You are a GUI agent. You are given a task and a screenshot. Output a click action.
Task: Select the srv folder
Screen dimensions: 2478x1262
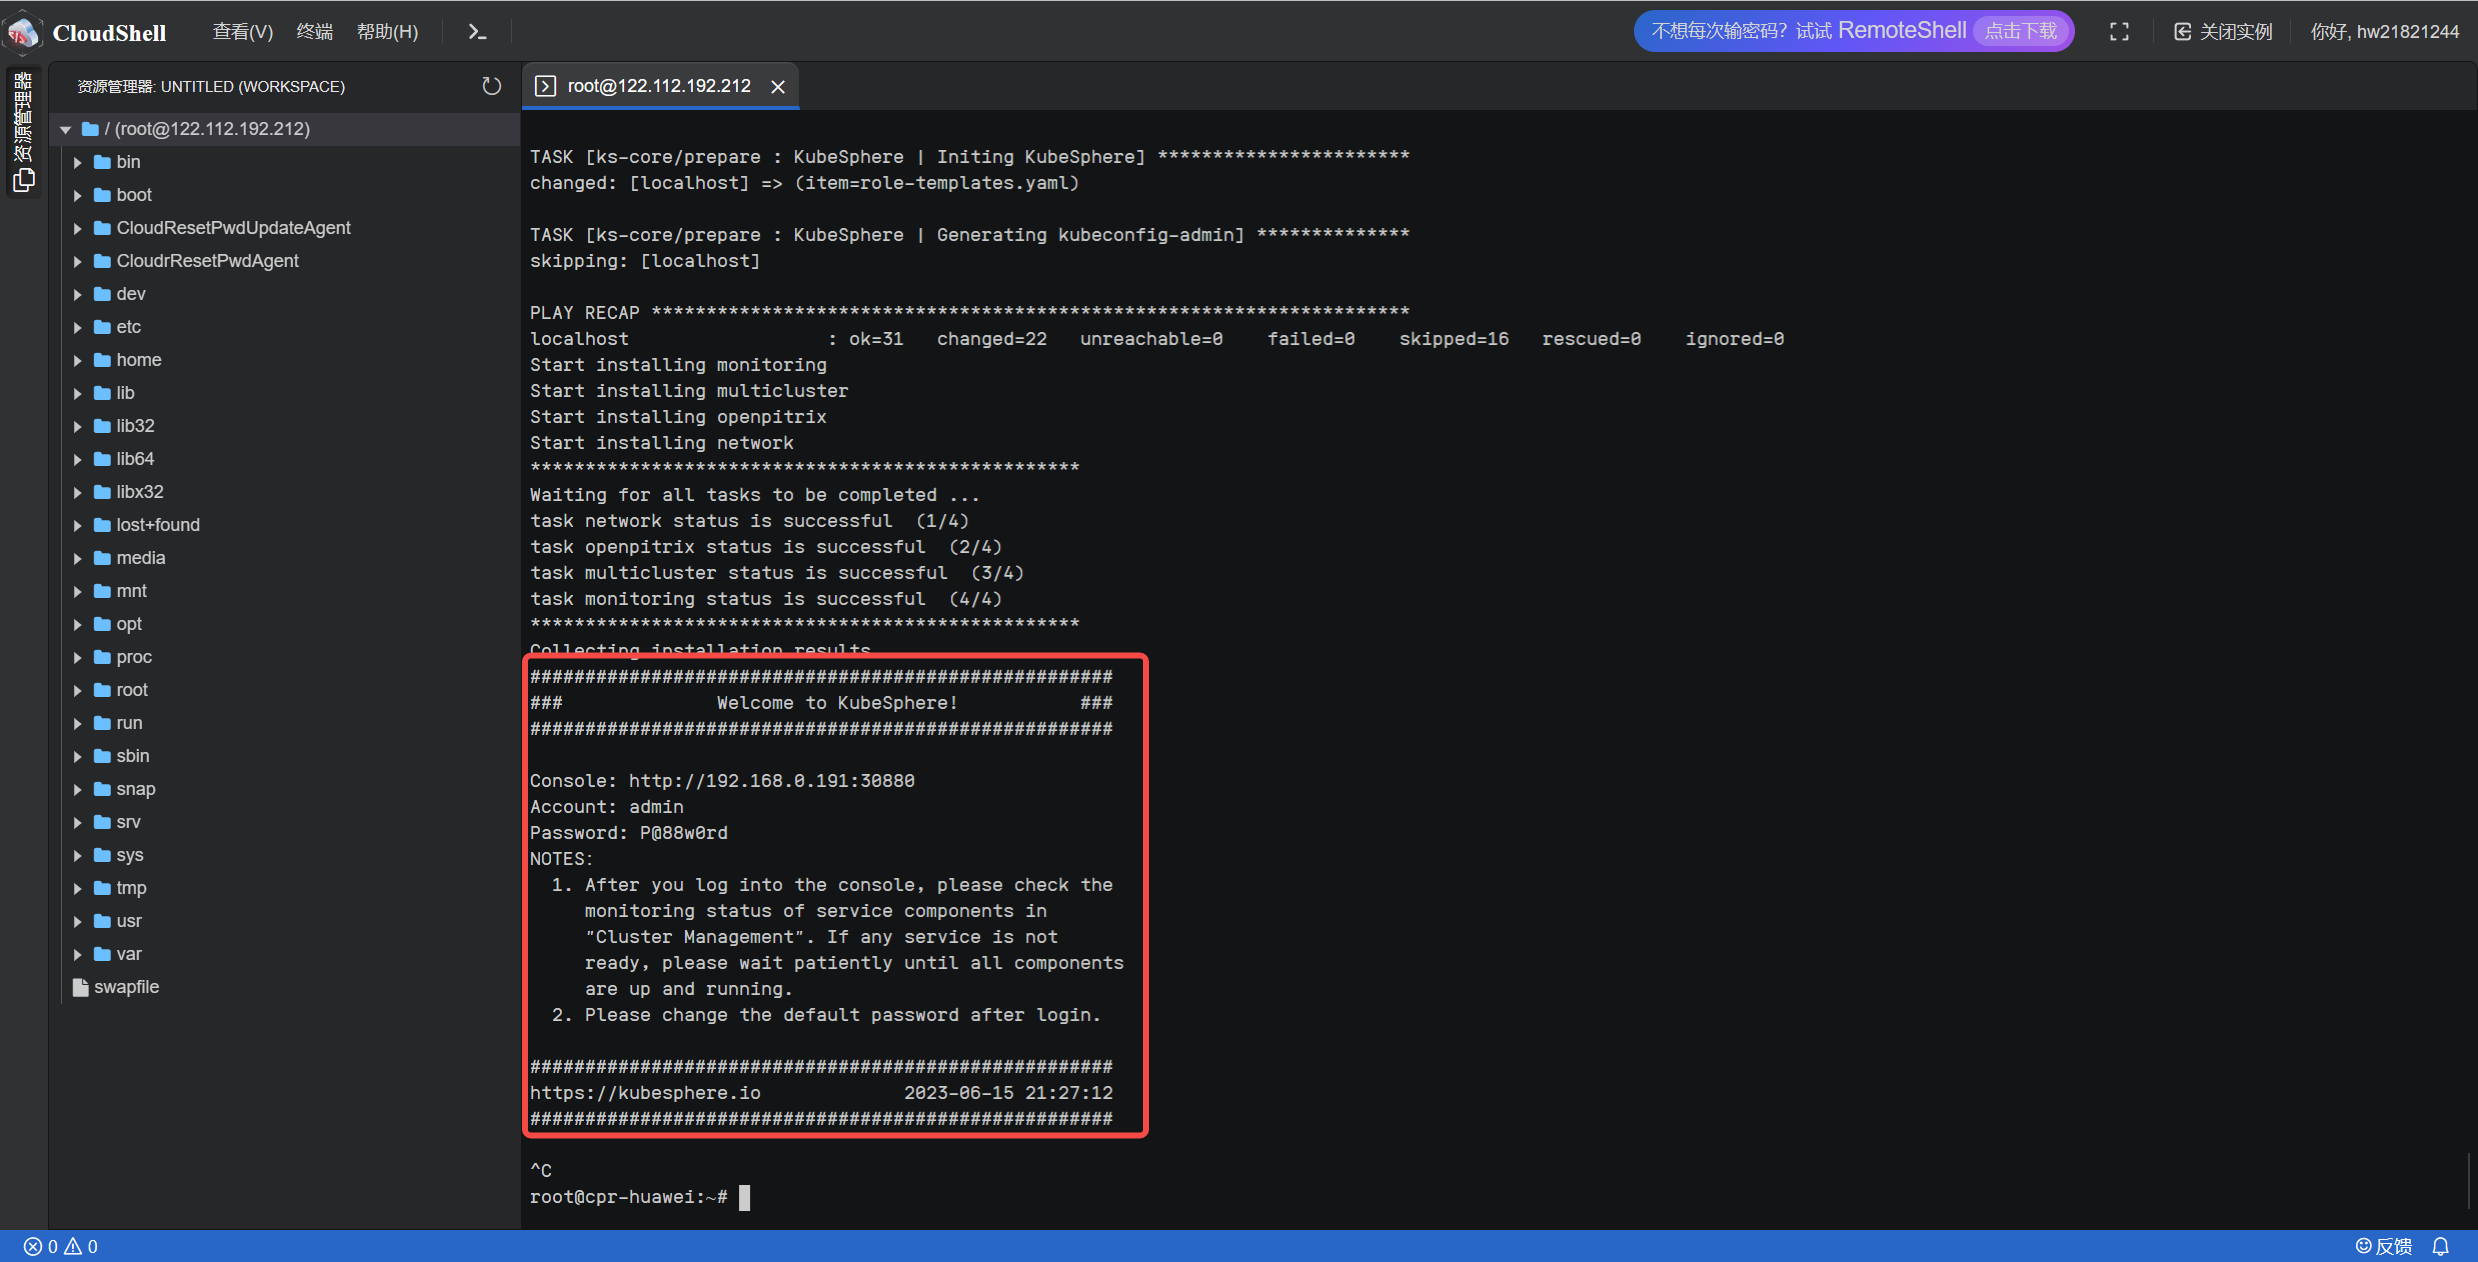pyautogui.click(x=285, y=822)
